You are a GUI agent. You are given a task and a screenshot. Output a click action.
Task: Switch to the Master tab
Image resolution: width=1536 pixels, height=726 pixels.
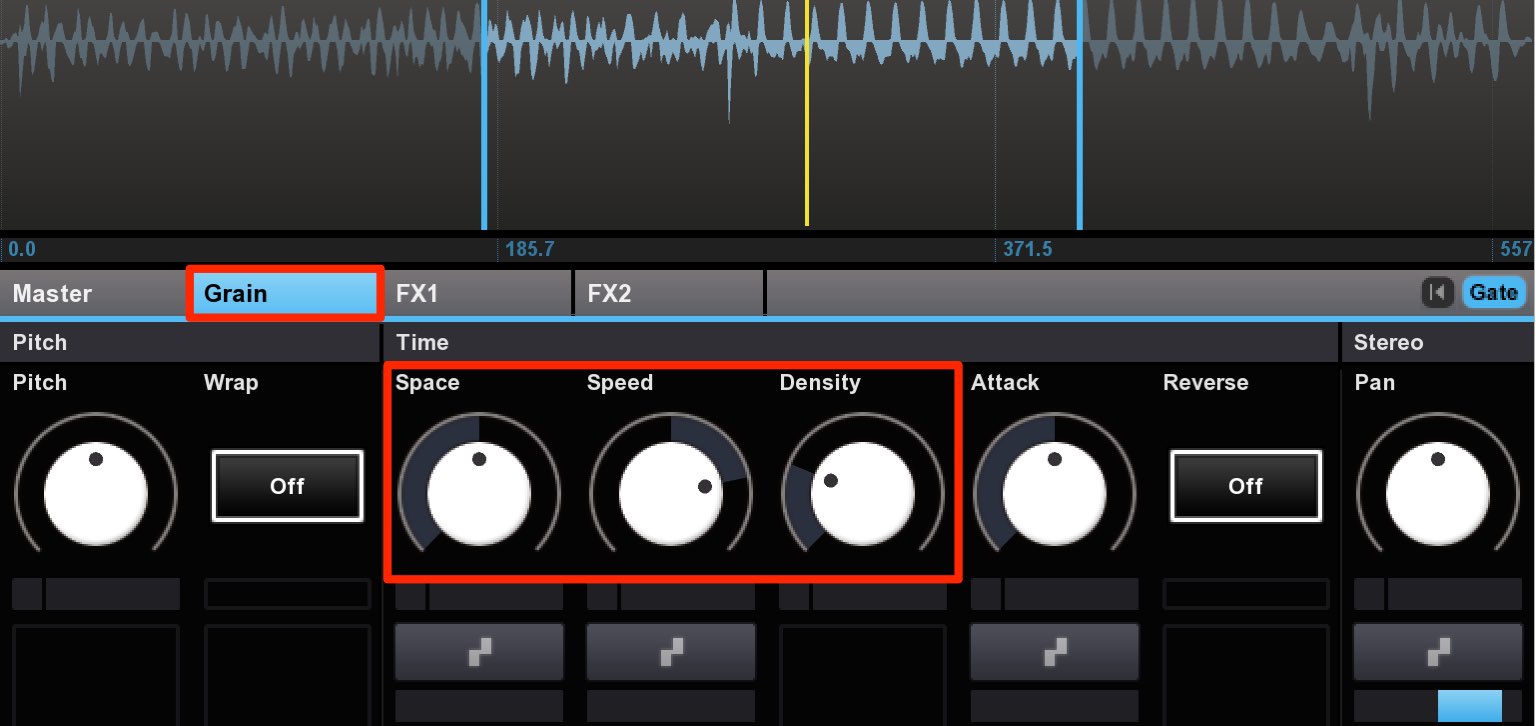[94, 293]
